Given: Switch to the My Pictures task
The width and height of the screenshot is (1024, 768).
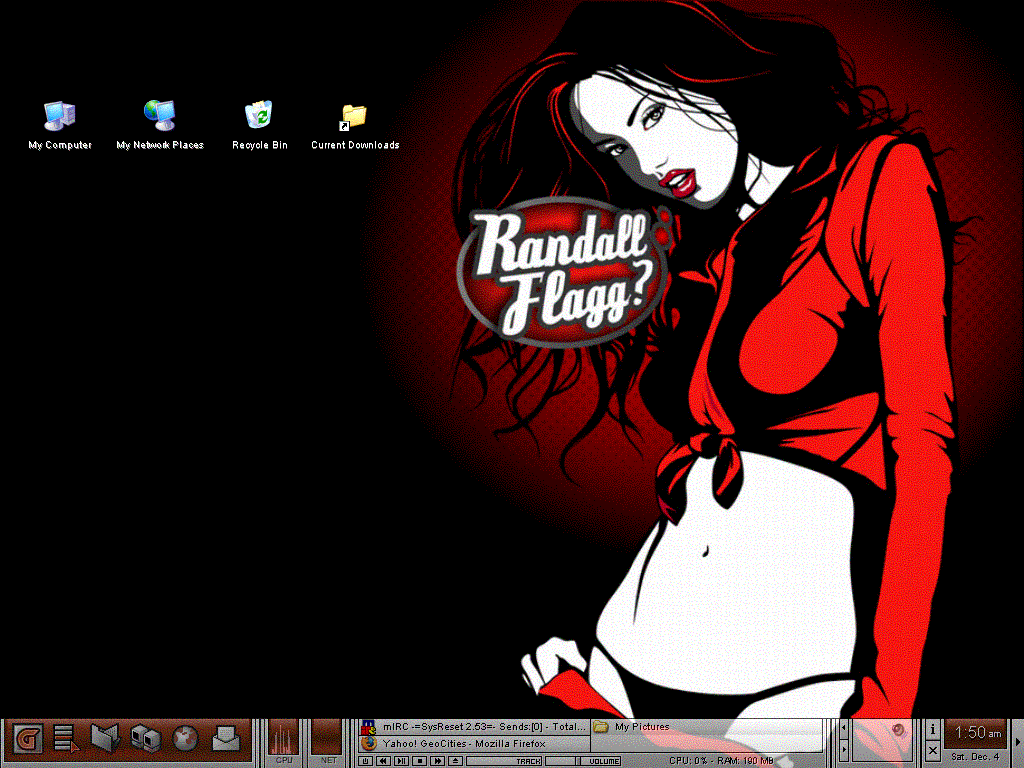Looking at the screenshot, I should [x=707, y=727].
